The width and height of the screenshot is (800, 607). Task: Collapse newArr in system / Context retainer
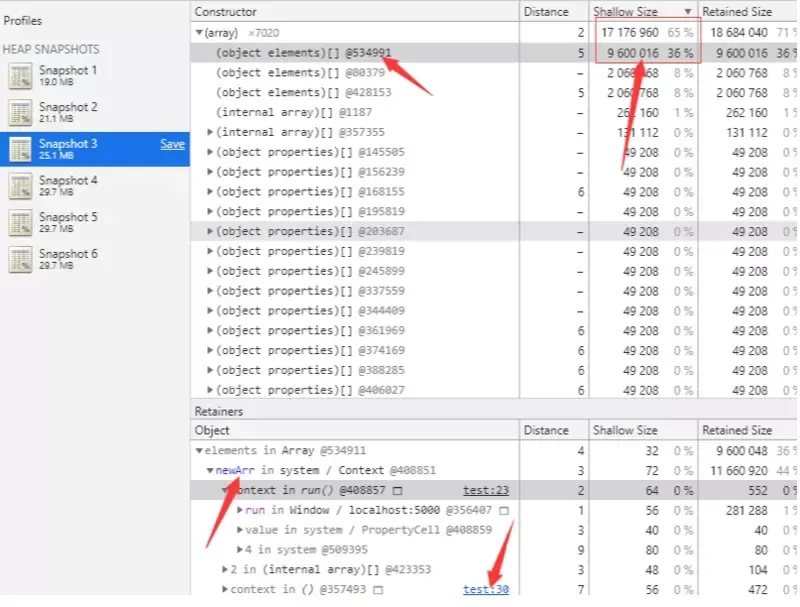[210, 471]
